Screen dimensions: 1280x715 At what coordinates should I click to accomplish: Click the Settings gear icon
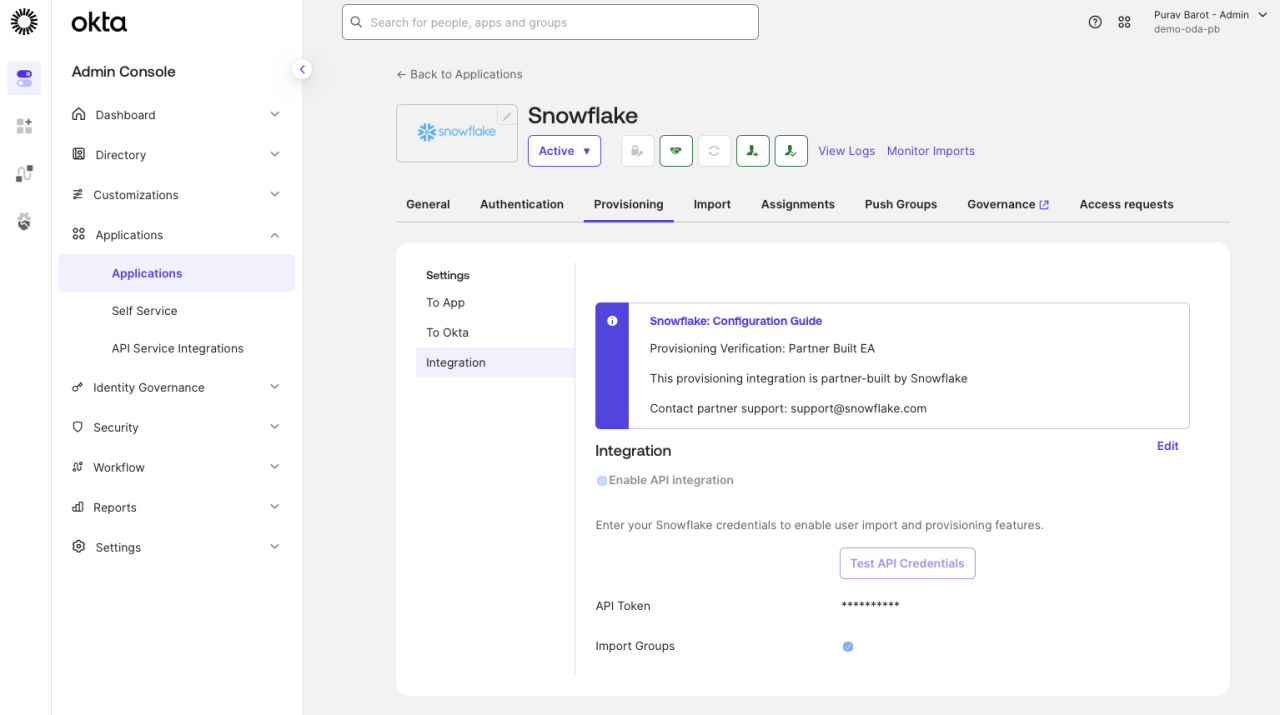[x=79, y=547]
